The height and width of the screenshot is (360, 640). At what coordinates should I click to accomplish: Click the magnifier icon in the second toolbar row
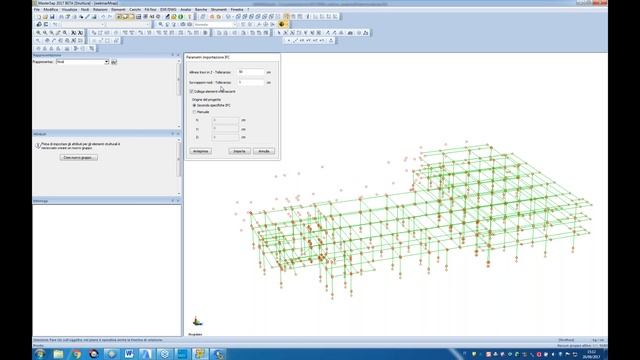160,24
